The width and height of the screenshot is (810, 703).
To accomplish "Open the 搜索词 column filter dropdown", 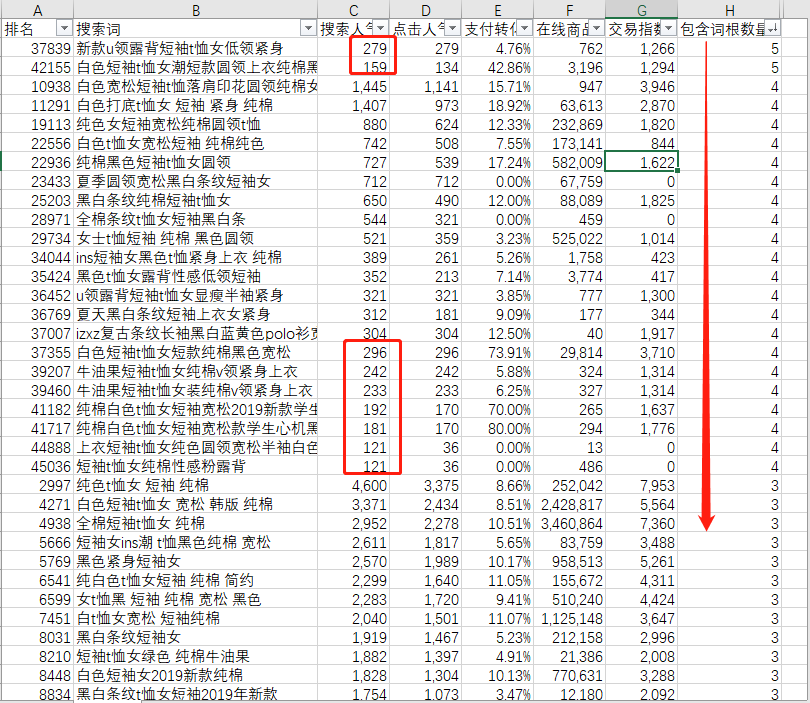I will [x=308, y=28].
